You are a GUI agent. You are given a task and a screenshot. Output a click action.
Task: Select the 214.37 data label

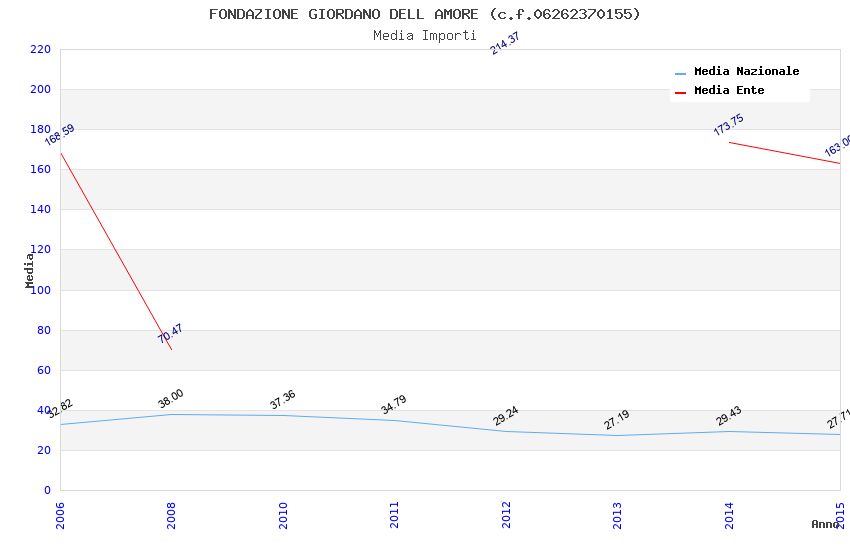[x=504, y=43]
